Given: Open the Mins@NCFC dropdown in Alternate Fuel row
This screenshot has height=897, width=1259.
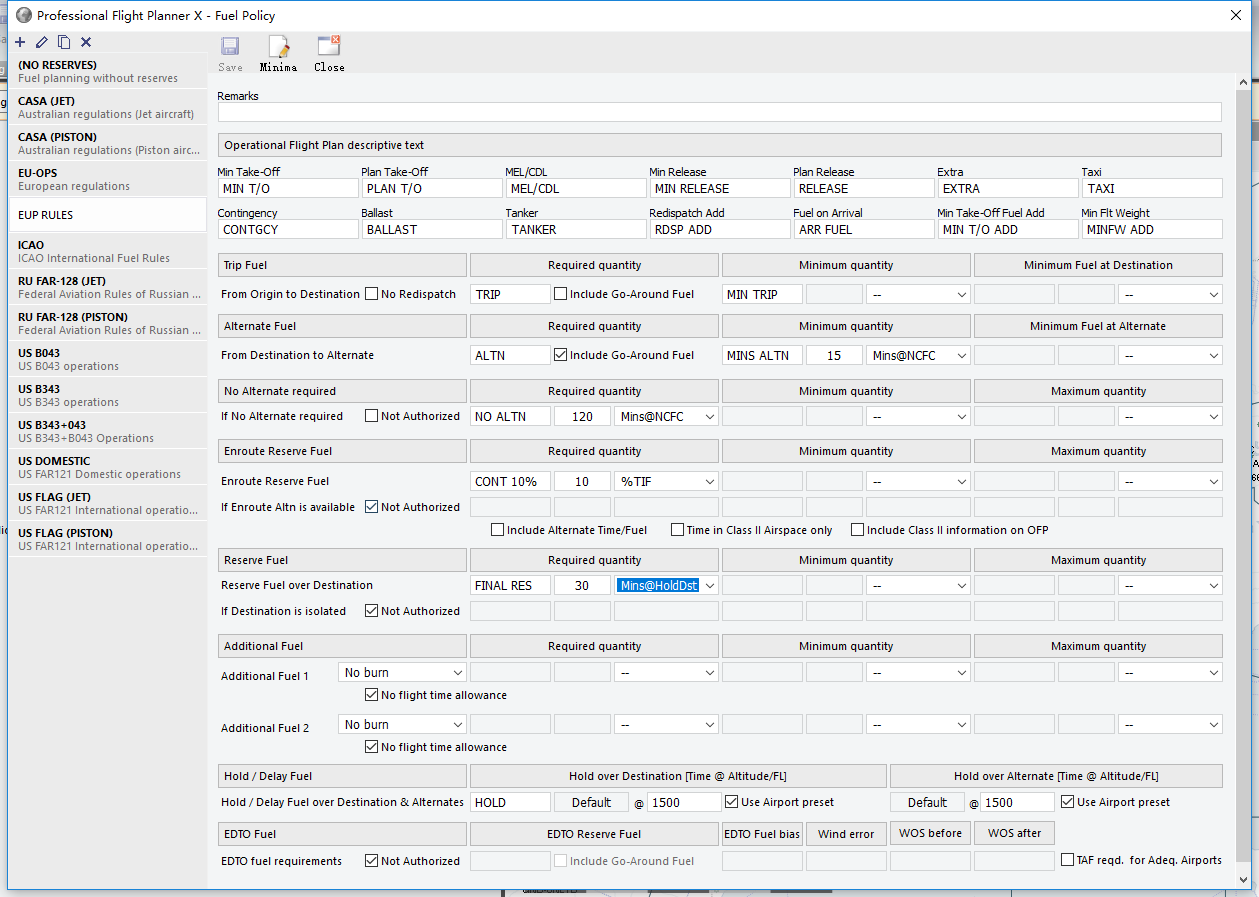Looking at the screenshot, I should (x=918, y=355).
